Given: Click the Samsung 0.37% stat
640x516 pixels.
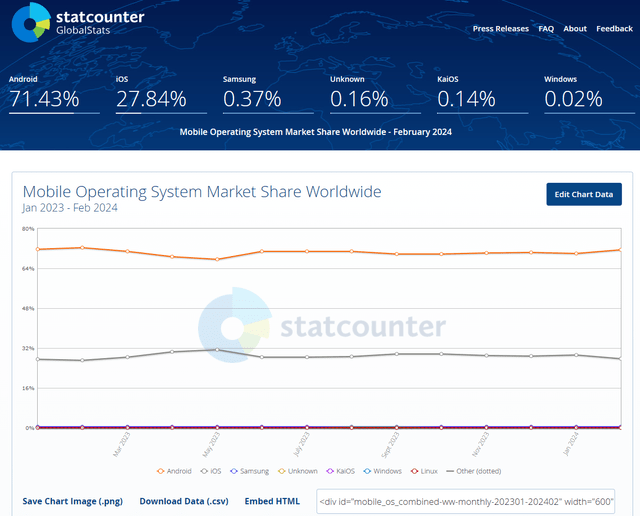Looking at the screenshot, I should [268, 94].
